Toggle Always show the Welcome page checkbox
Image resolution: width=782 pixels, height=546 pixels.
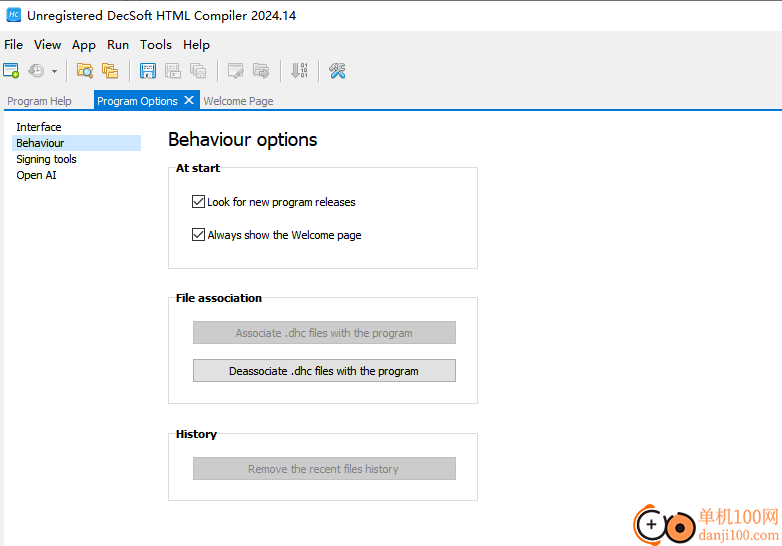click(x=198, y=234)
